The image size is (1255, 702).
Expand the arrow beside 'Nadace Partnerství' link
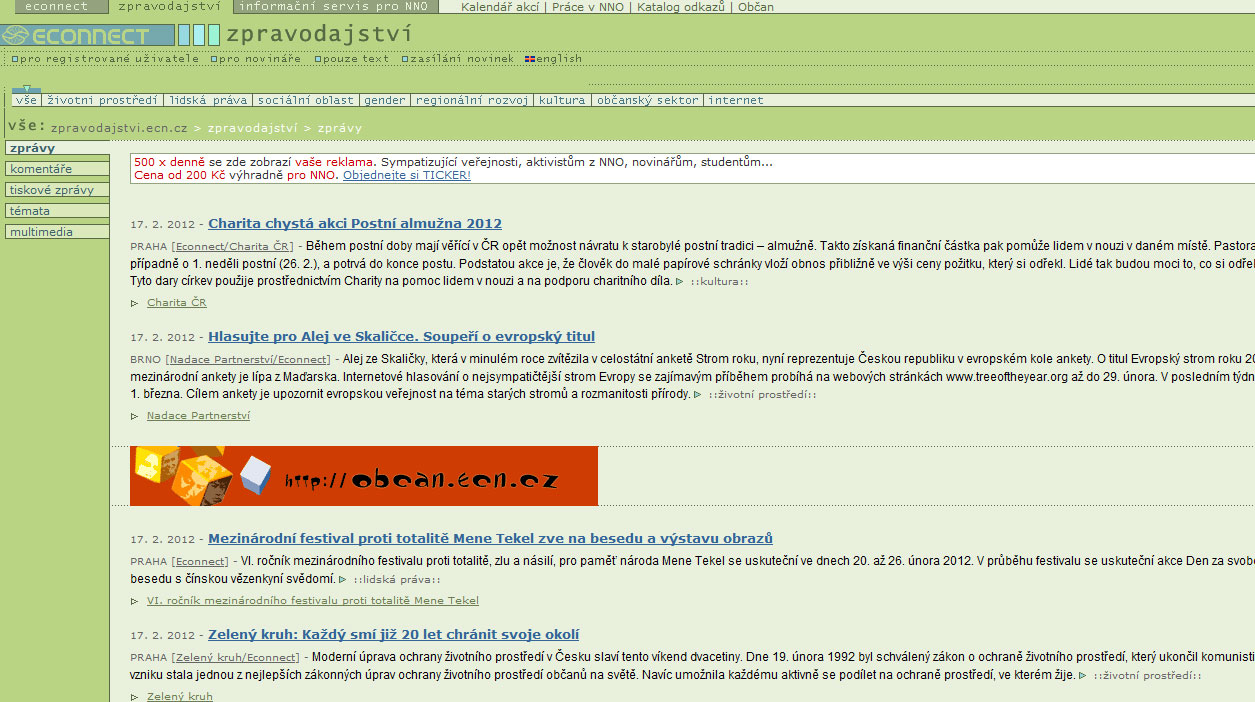click(135, 416)
